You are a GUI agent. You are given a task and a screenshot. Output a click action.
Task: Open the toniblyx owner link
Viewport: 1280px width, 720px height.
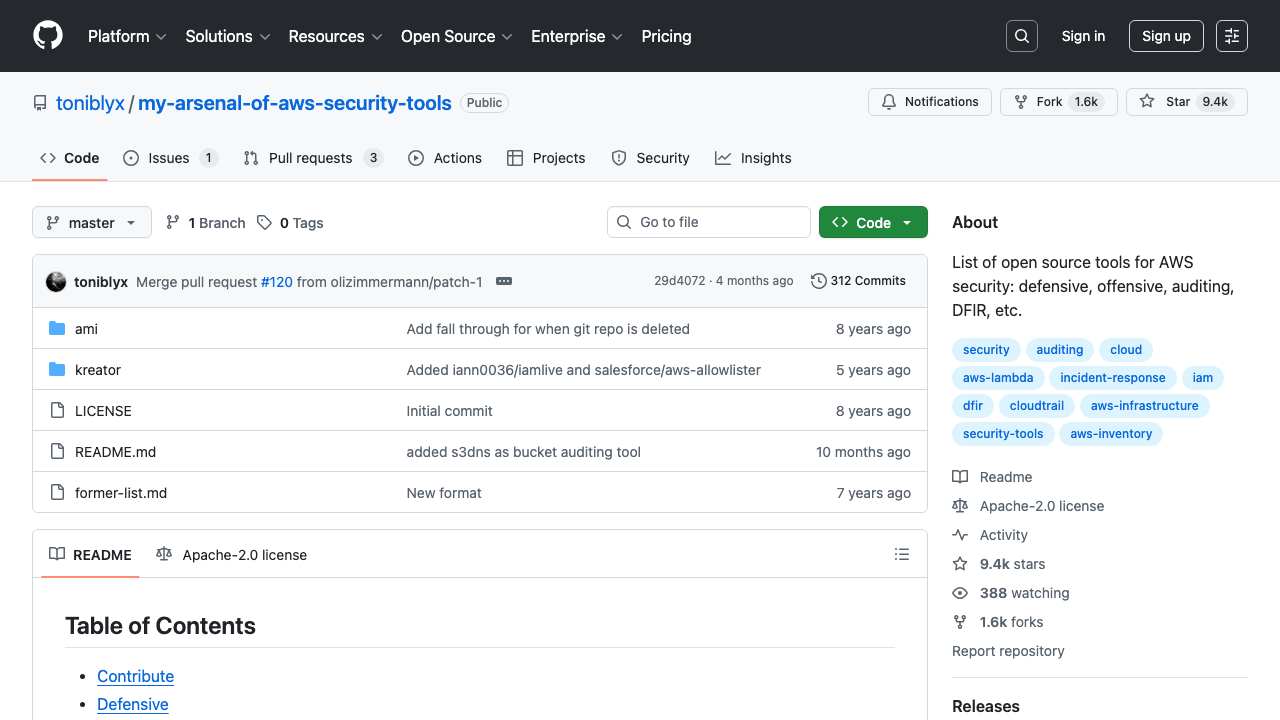90,103
